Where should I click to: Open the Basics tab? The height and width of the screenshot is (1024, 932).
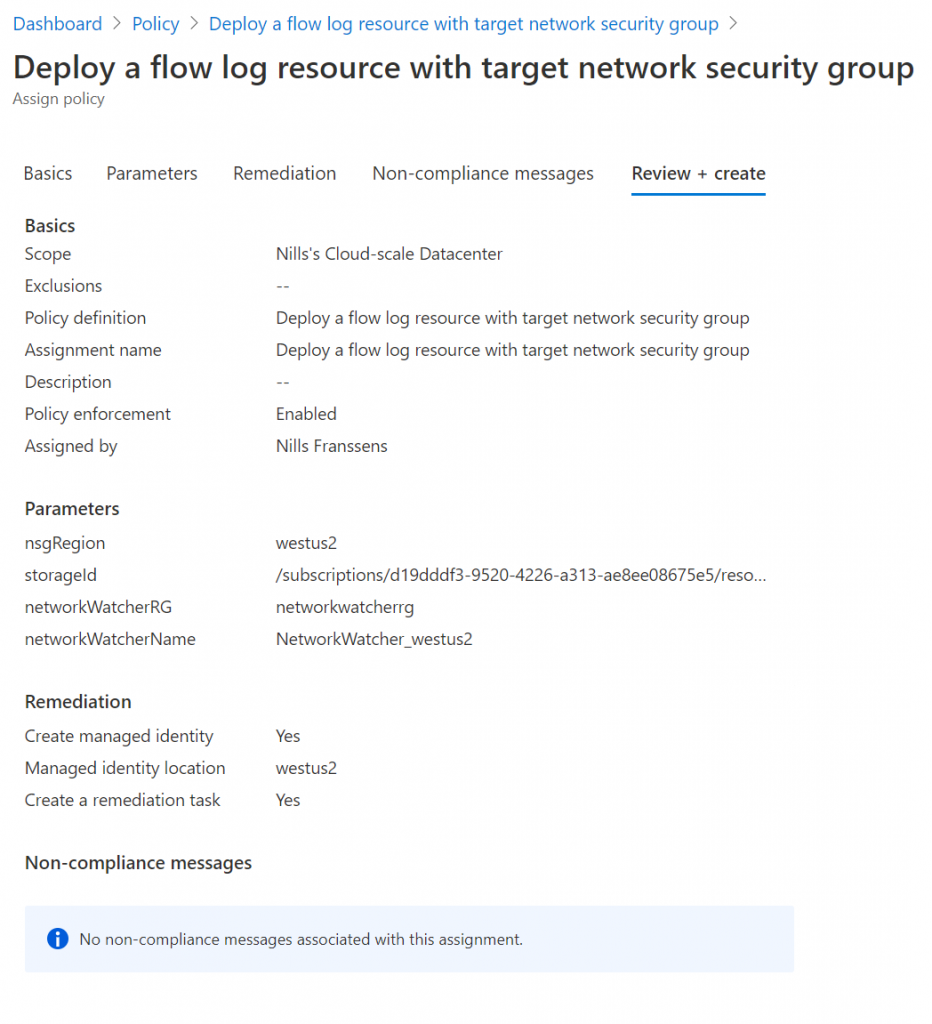(x=48, y=173)
